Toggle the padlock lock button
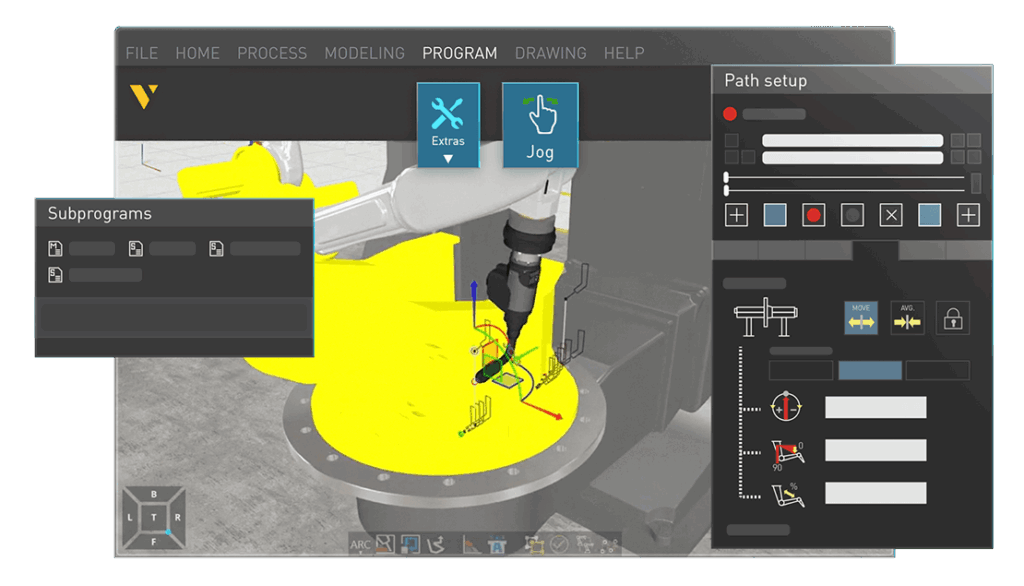 coord(953,318)
